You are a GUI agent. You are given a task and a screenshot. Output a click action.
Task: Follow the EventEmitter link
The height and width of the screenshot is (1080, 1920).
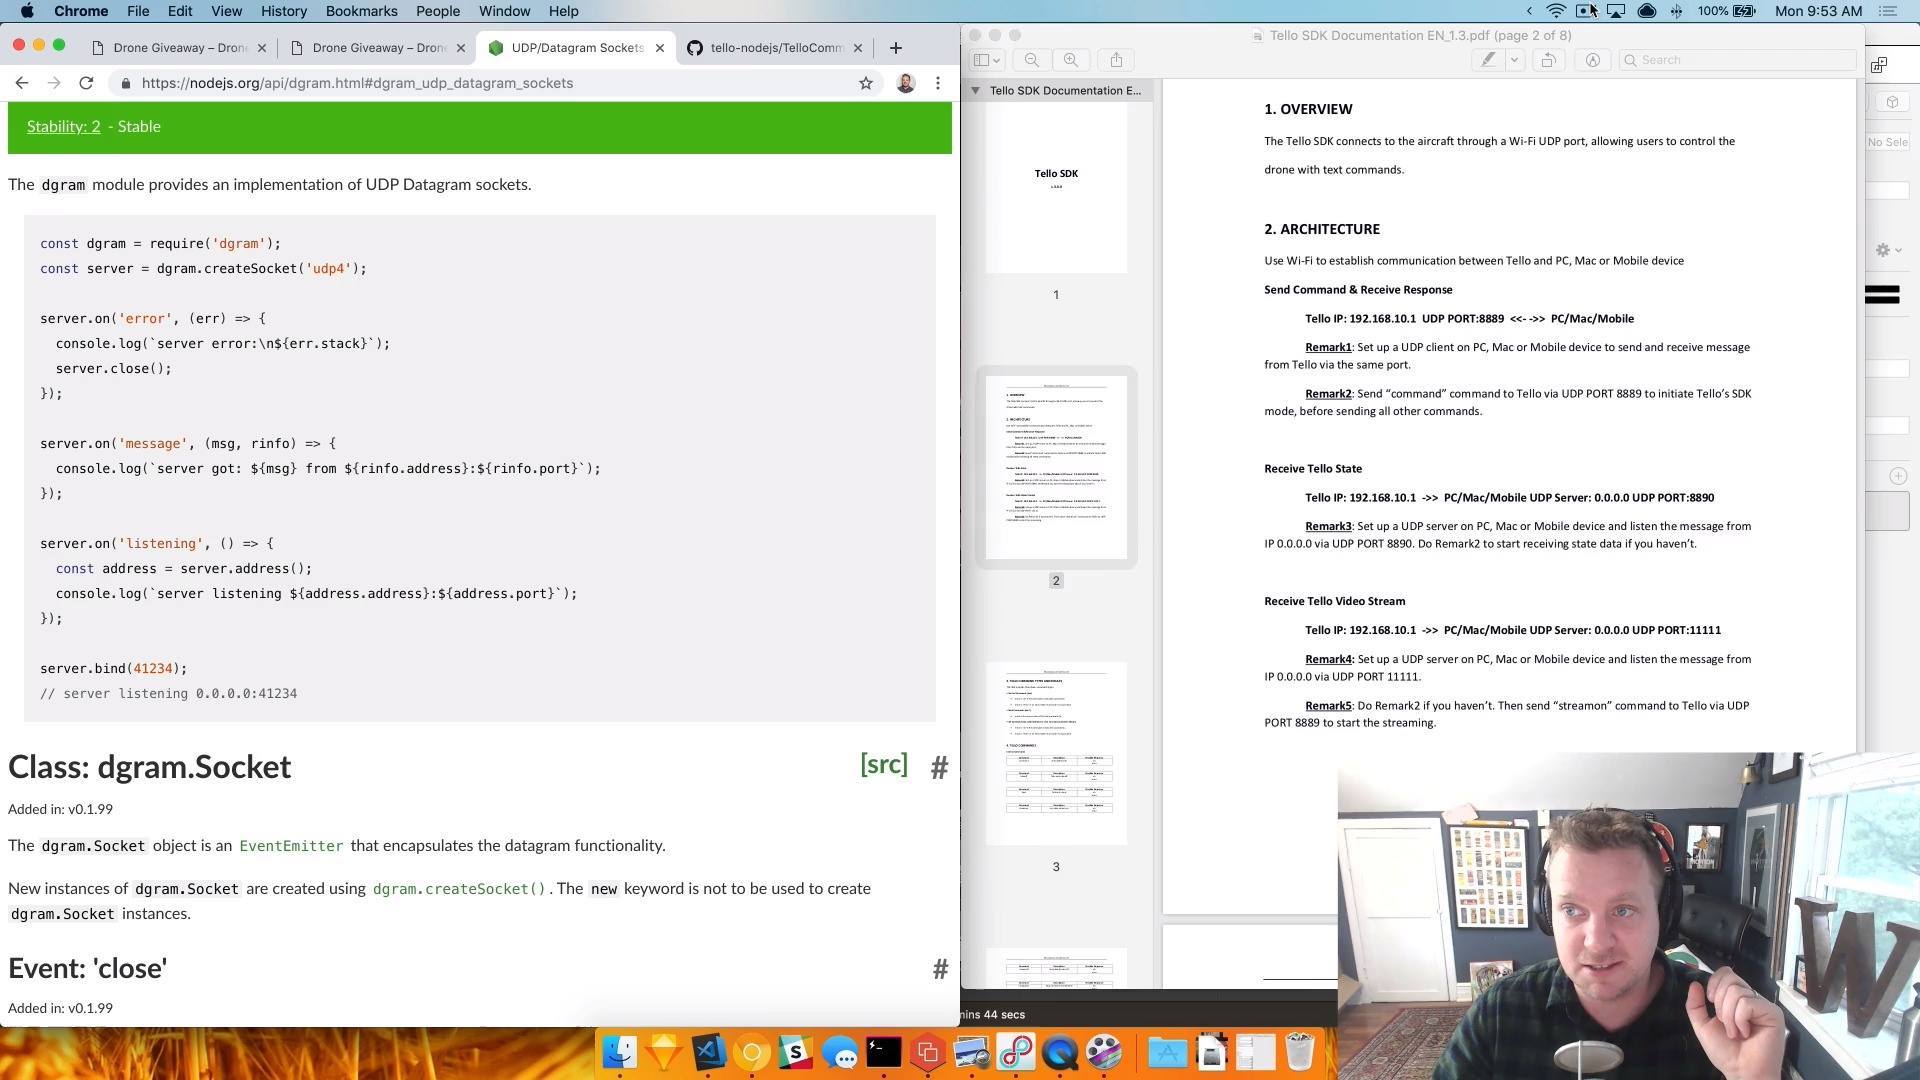pos(291,846)
